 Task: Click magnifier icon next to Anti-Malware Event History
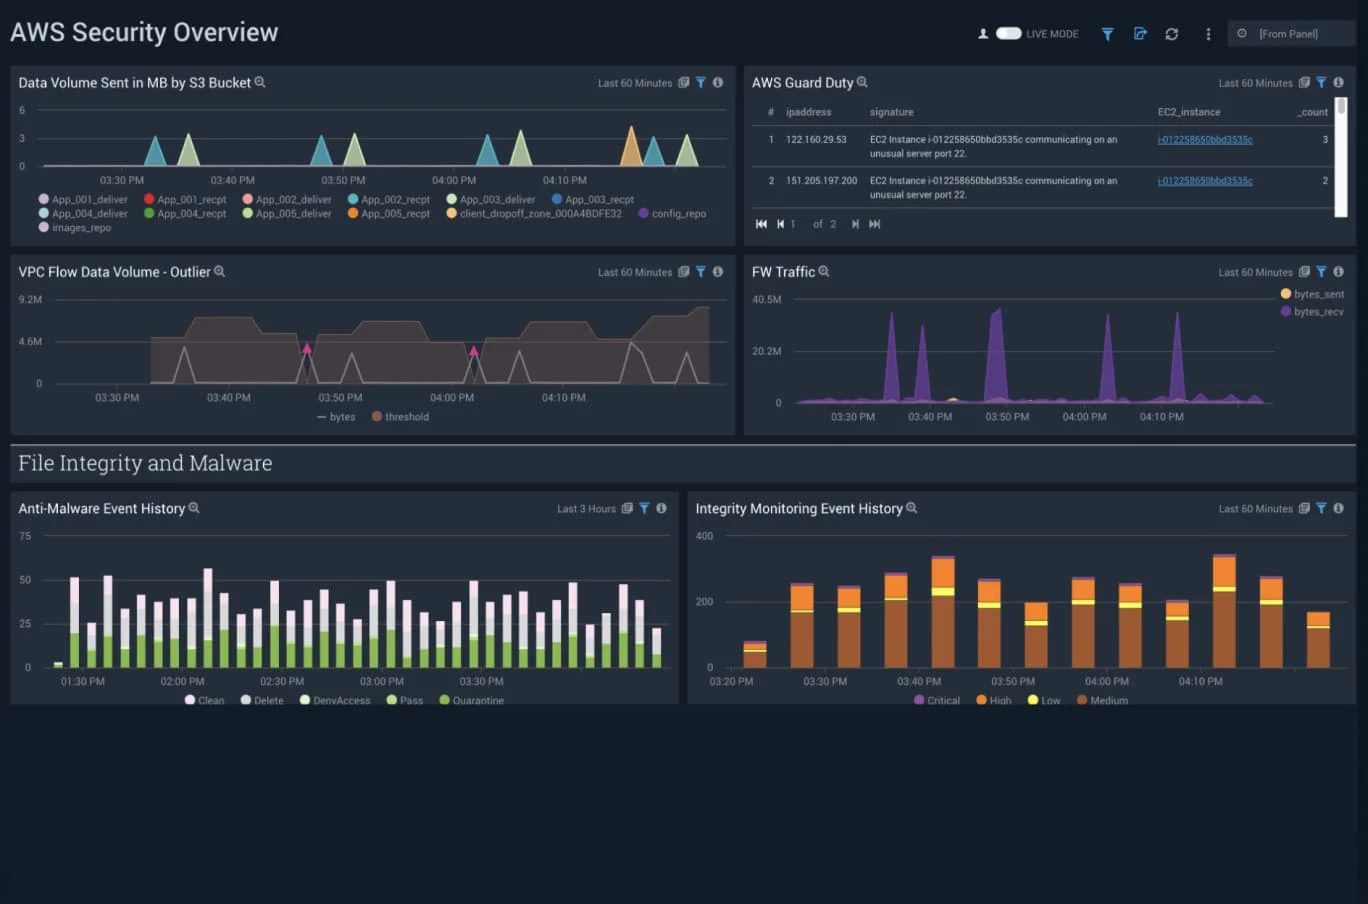(x=194, y=508)
